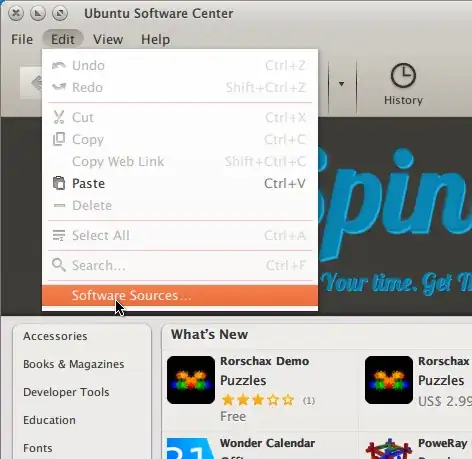Open the File menu

[22, 39]
